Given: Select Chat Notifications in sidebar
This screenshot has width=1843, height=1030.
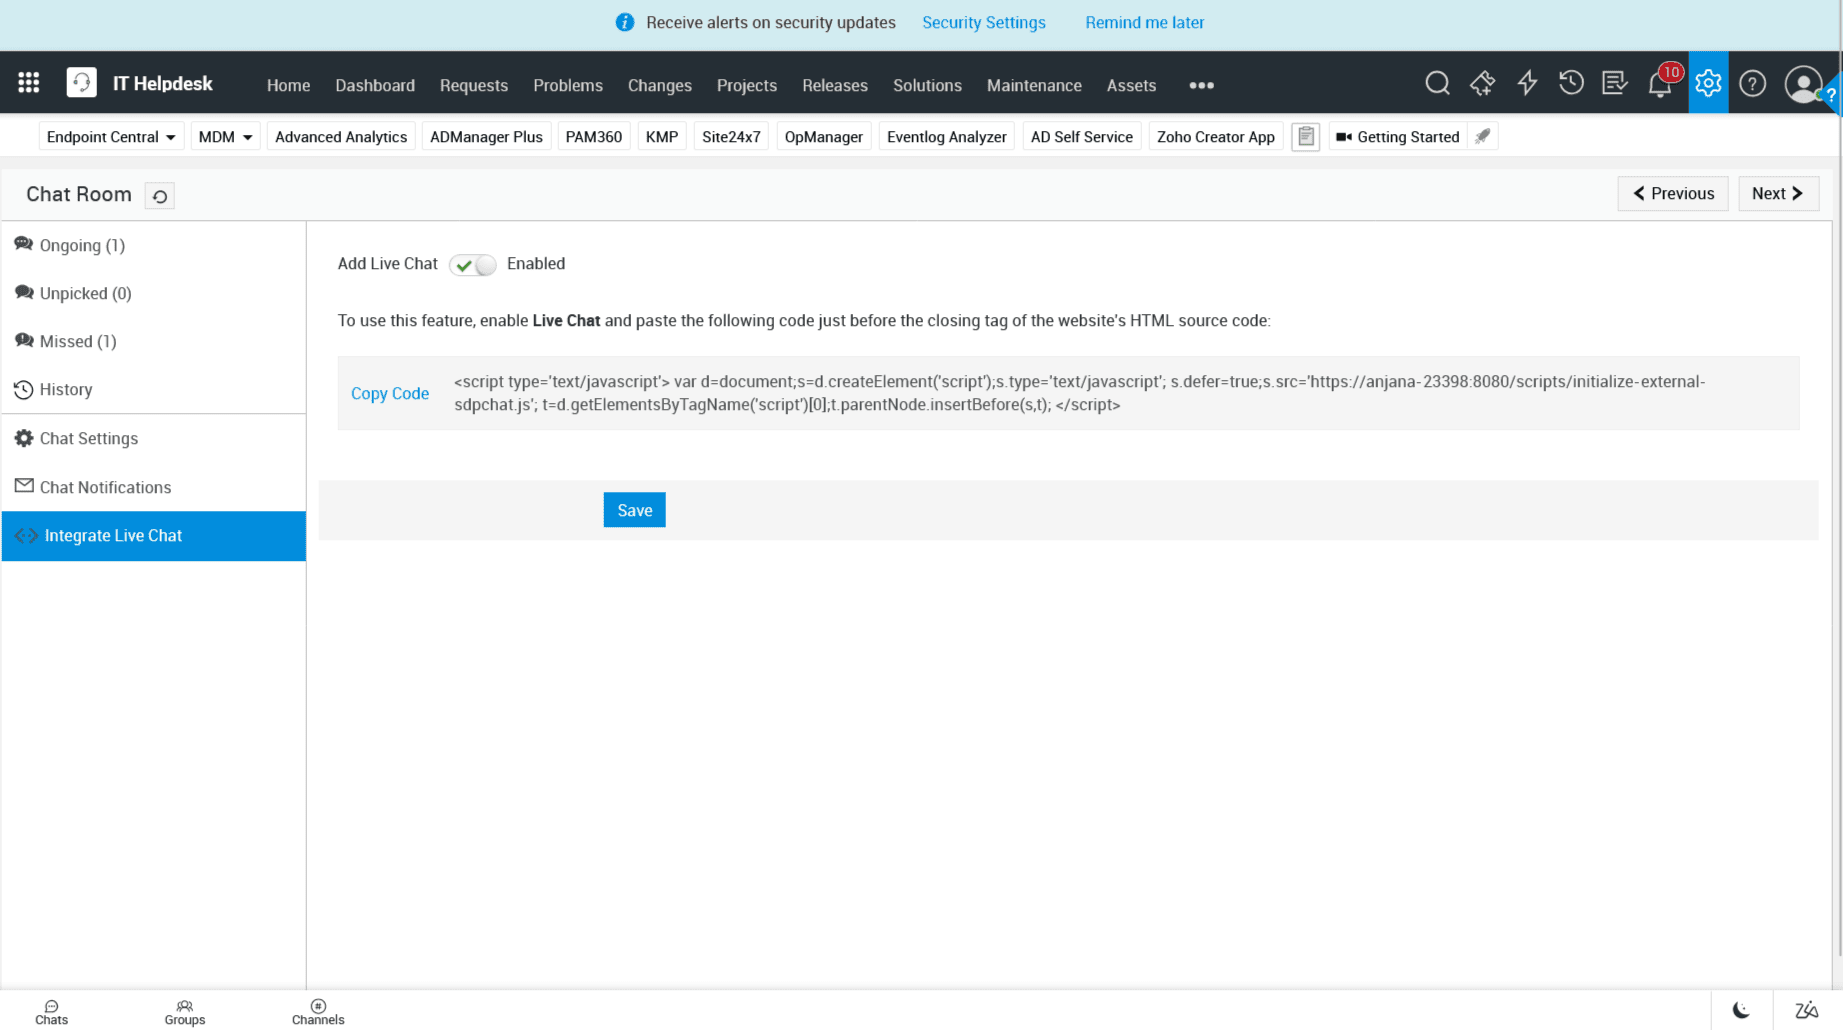Looking at the screenshot, I should coord(106,487).
